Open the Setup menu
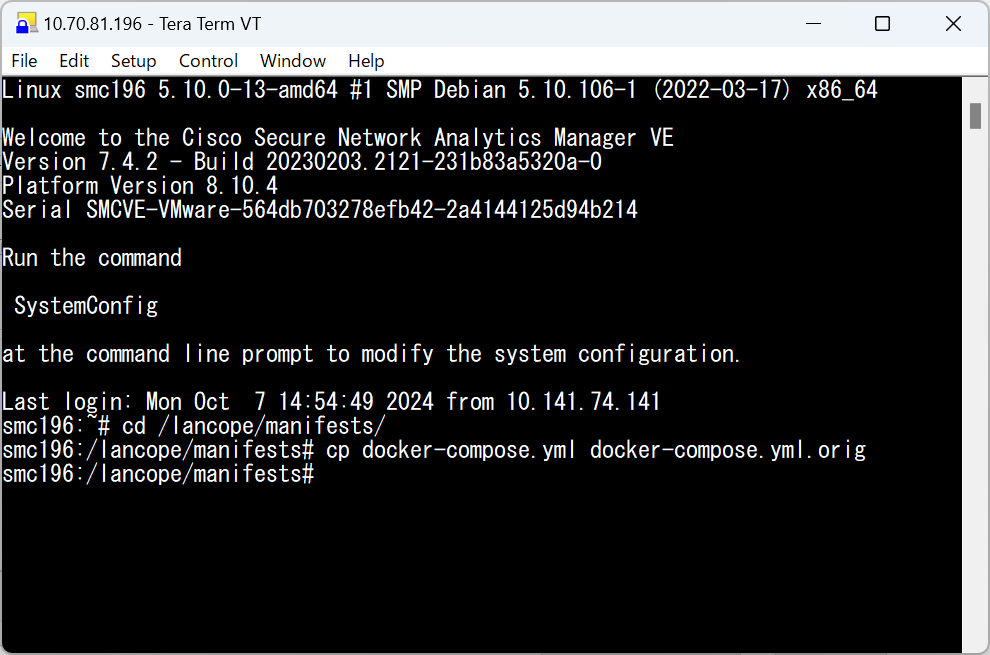This screenshot has height=655, width=990. (x=133, y=61)
